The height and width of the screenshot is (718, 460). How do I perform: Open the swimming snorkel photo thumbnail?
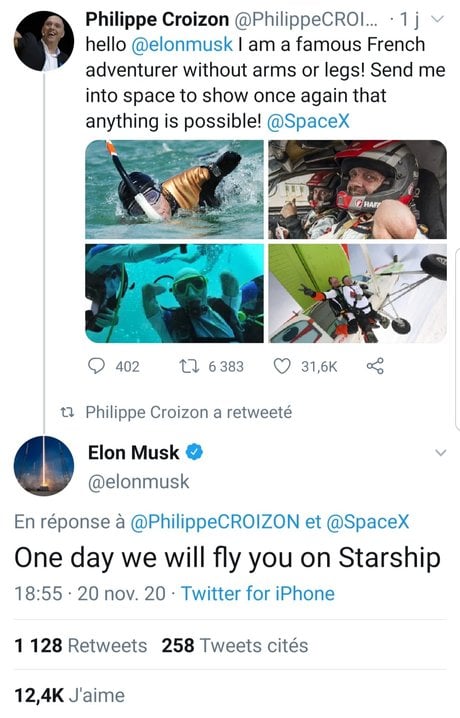[174, 190]
